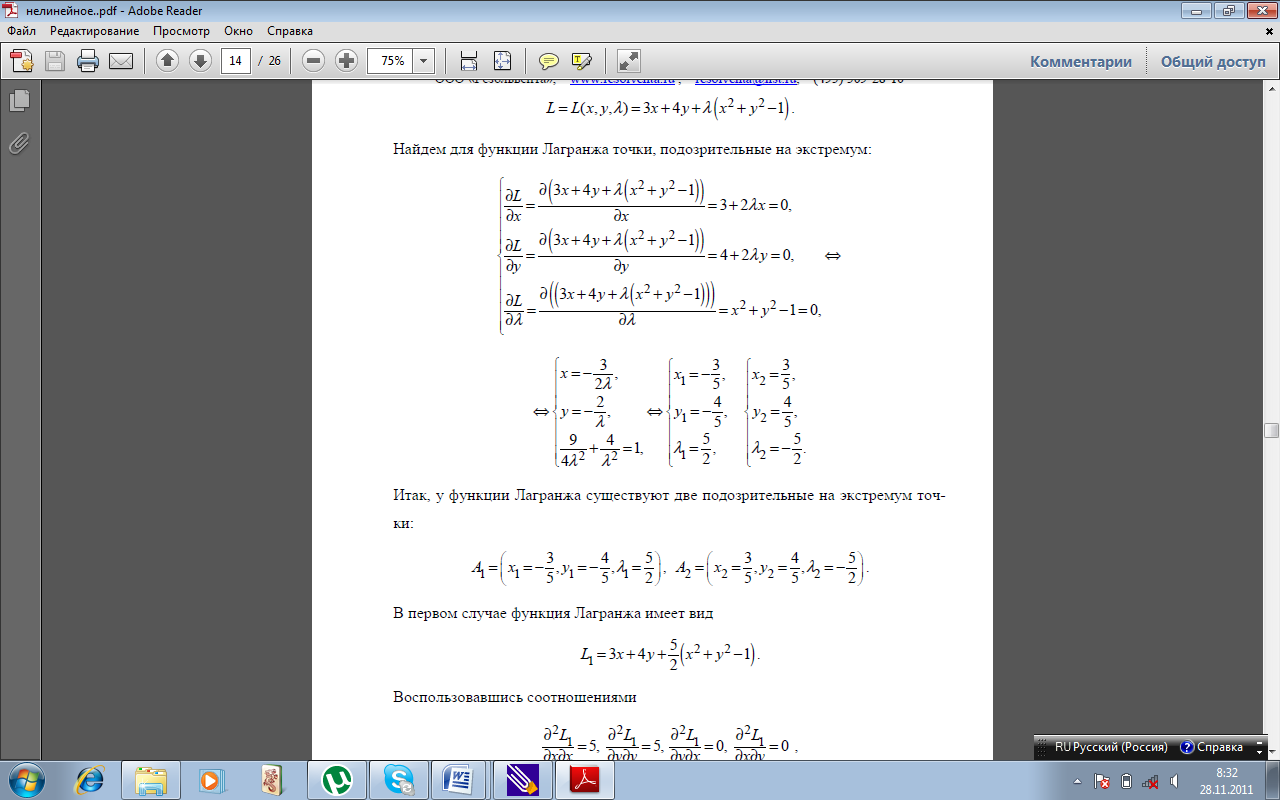Open the Общий доступ panel
Screen dimensions: 1280x800
[x=1213, y=61]
